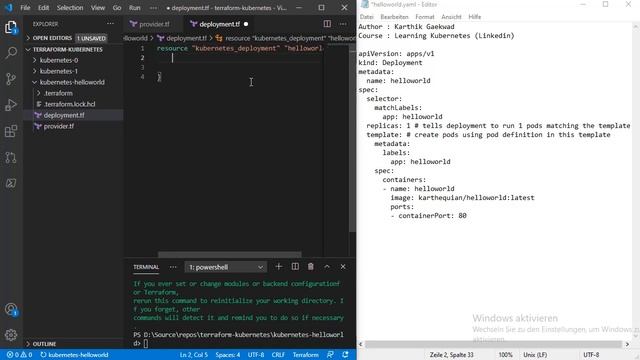Kill terminal with trash icon
Image resolution: width=640 pixels, height=360 pixels.
(311, 267)
